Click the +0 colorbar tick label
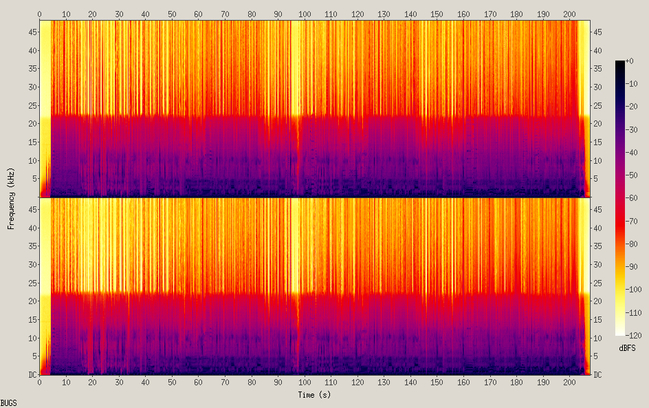The image size is (649, 408). 630,61
